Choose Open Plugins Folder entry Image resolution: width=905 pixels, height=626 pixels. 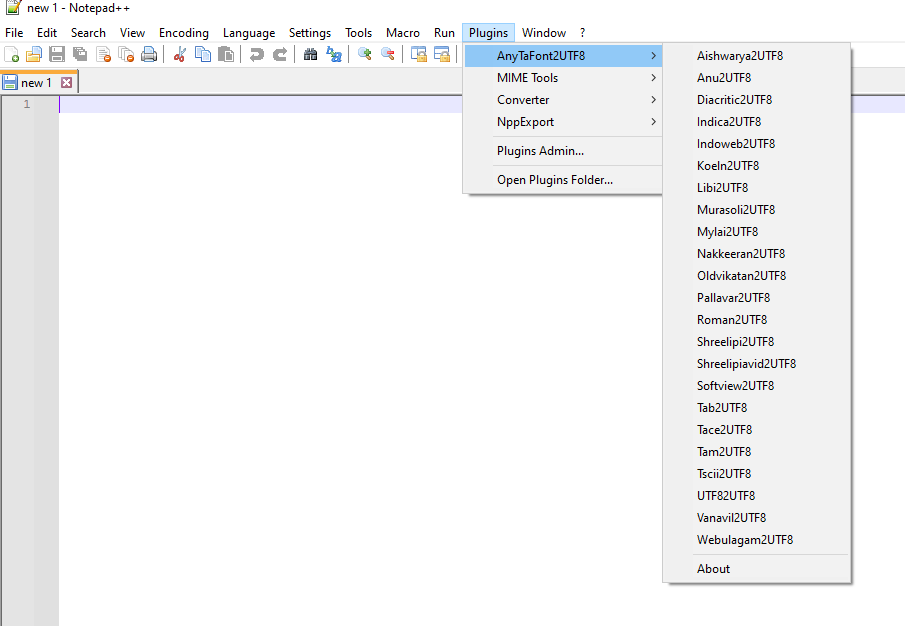coord(554,180)
